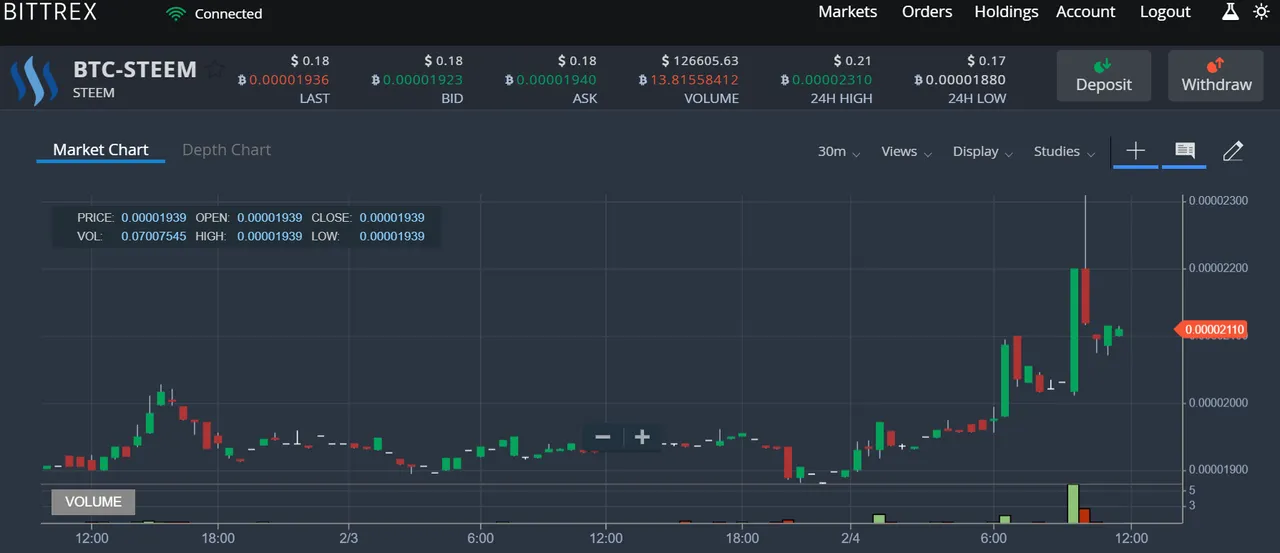Click the green Connected wifi icon
Viewport: 1280px width, 553px height.
coord(177,14)
